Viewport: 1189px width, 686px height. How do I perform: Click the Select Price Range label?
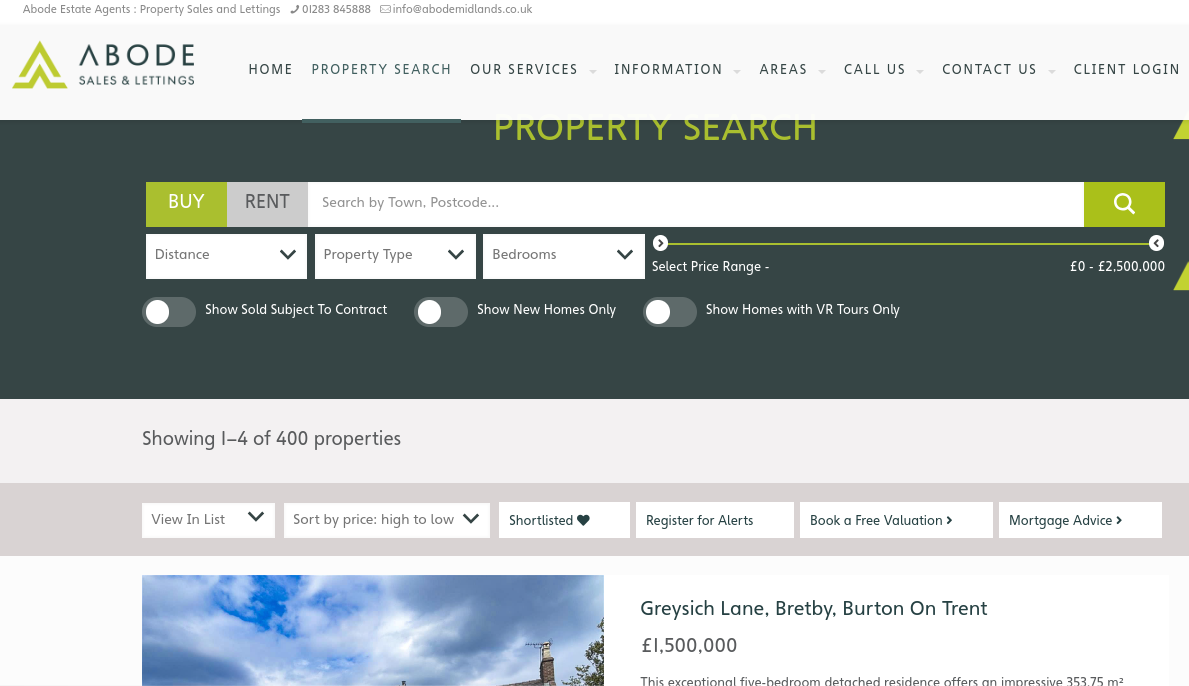(711, 267)
